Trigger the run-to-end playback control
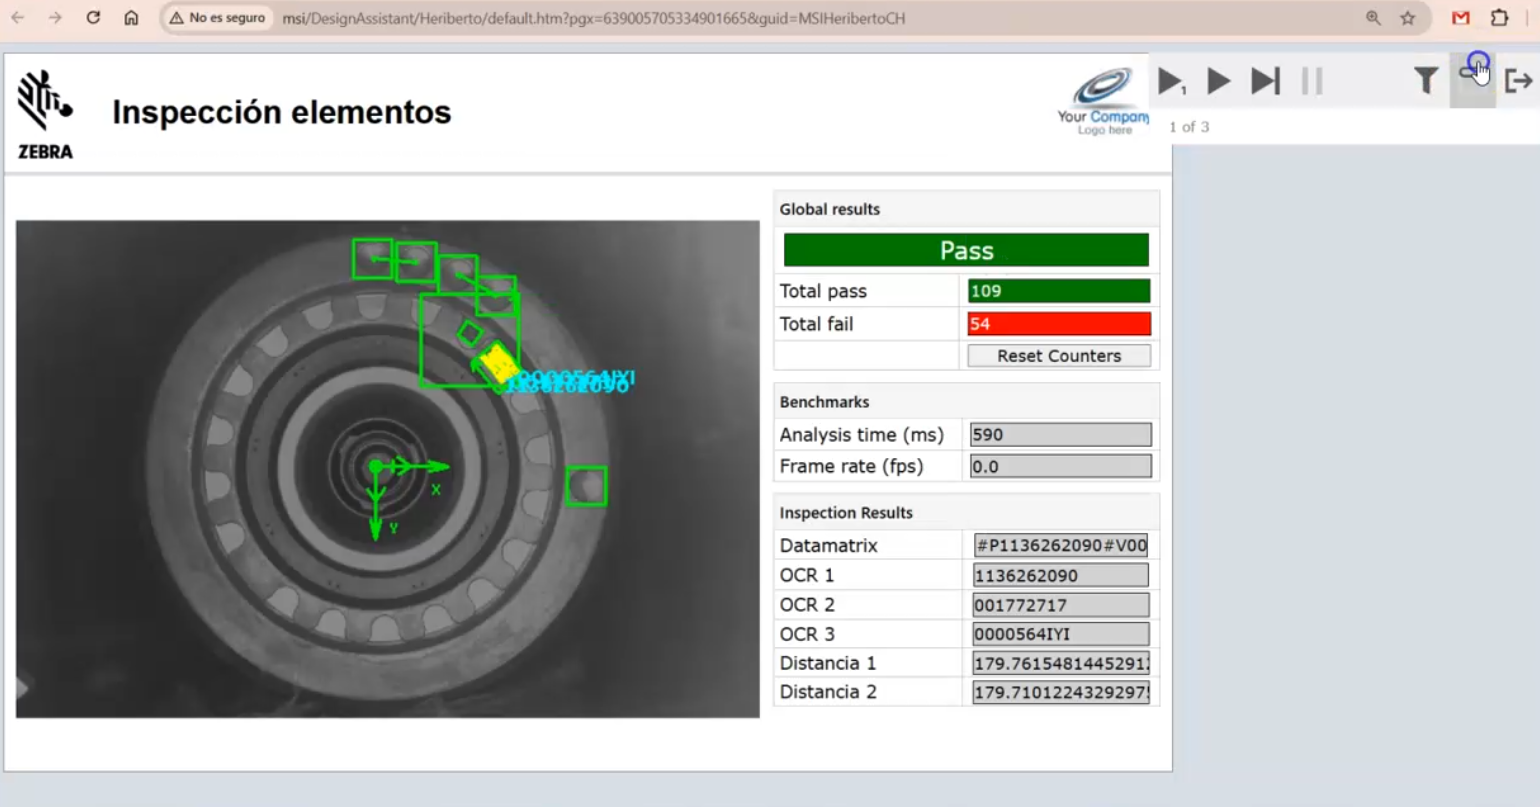Viewport: 1540px width, 807px height. [x=1264, y=82]
